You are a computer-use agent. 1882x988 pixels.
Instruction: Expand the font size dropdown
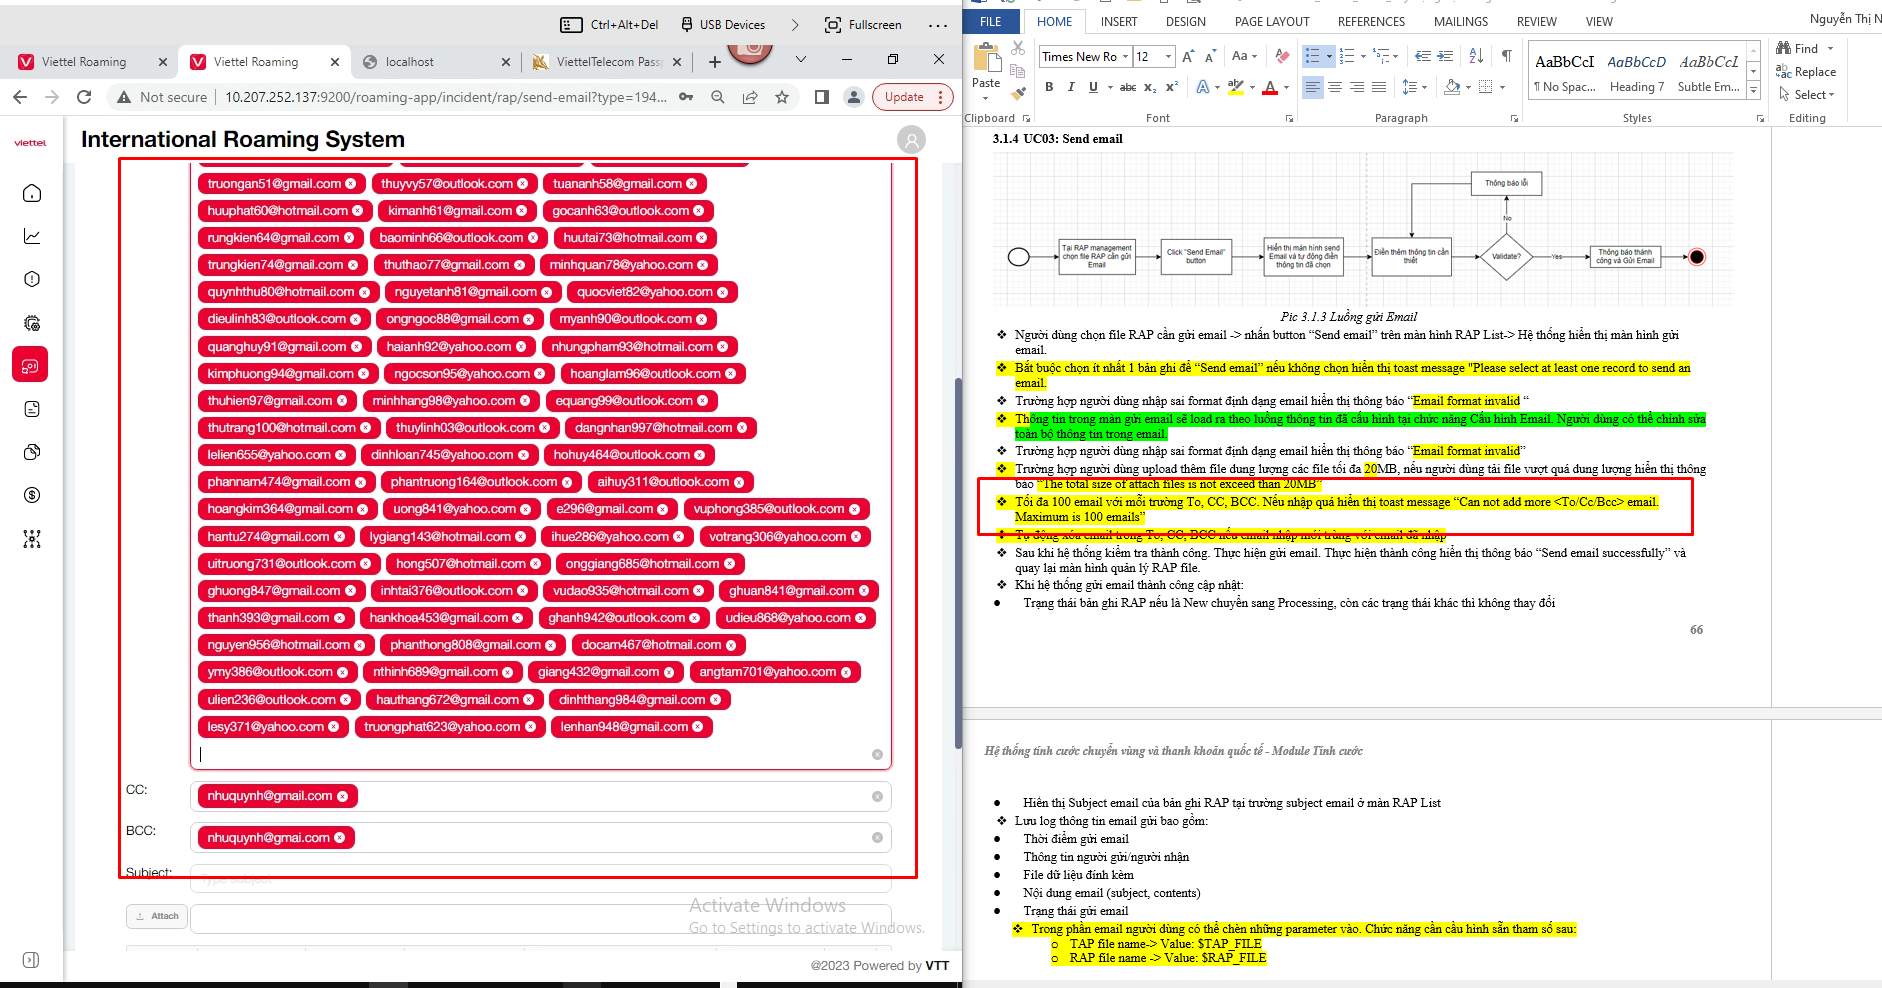tap(1168, 57)
